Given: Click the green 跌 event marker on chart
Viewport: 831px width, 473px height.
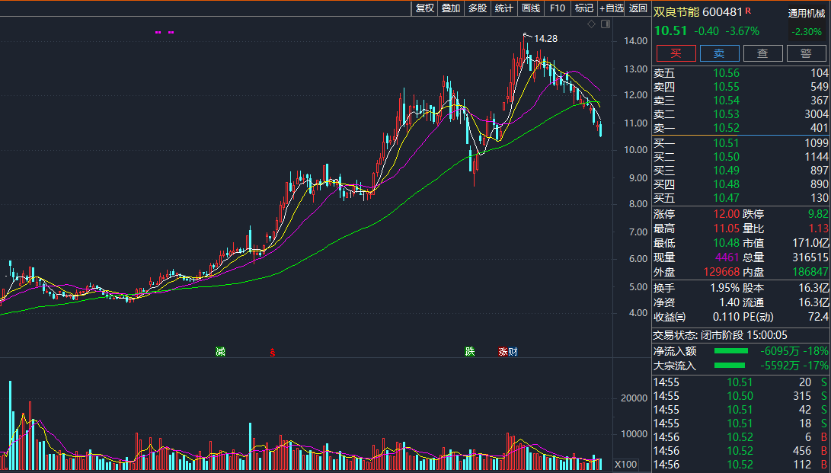Looking at the screenshot, I should (469, 351).
